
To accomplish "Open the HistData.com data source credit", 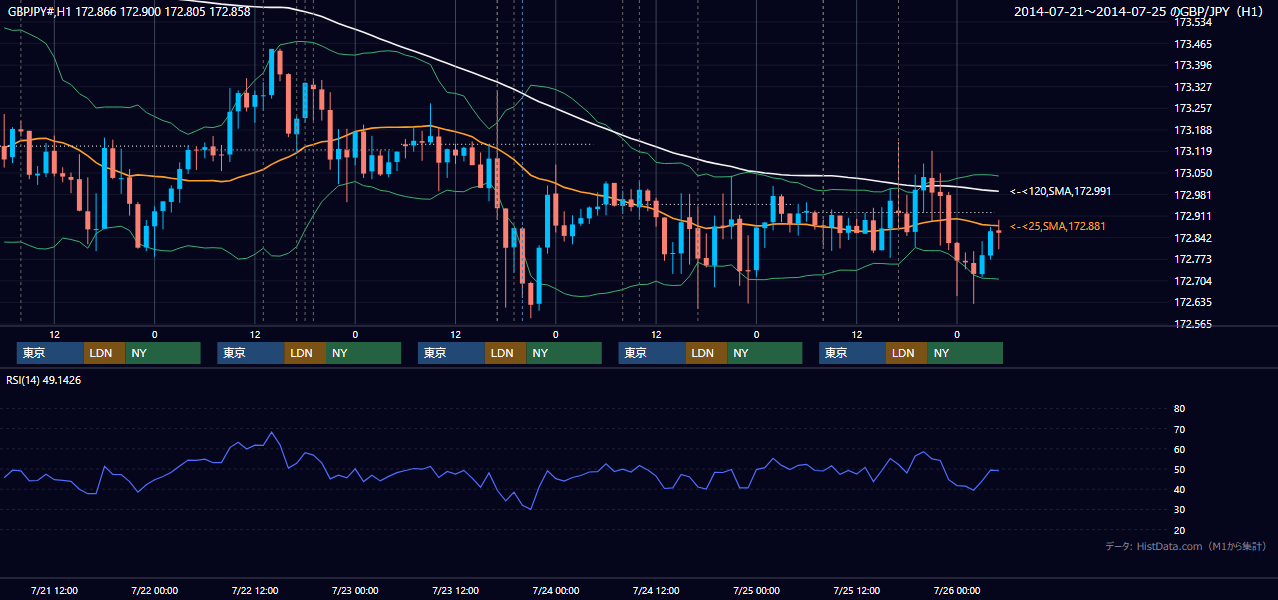I will [x=1186, y=546].
